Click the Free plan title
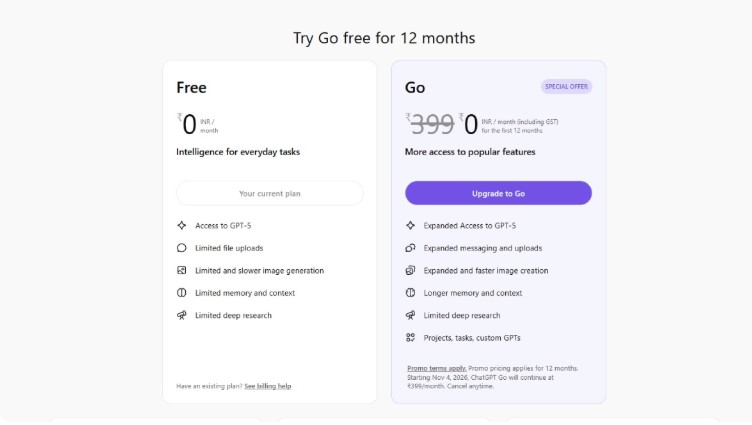Image resolution: width=752 pixels, height=425 pixels. 191,88
